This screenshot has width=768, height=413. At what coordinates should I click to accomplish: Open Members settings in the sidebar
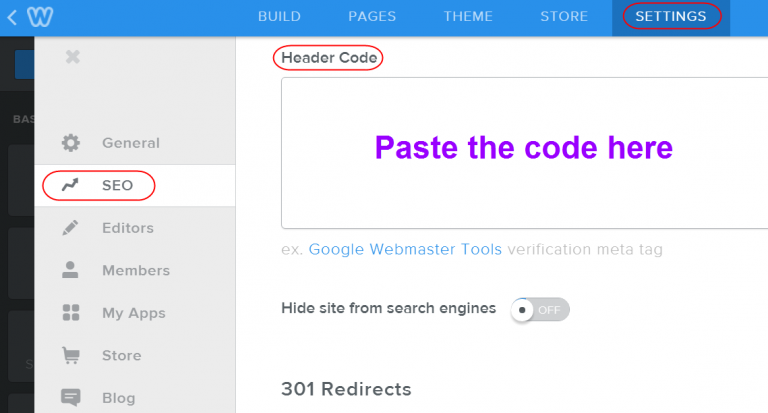(x=135, y=270)
